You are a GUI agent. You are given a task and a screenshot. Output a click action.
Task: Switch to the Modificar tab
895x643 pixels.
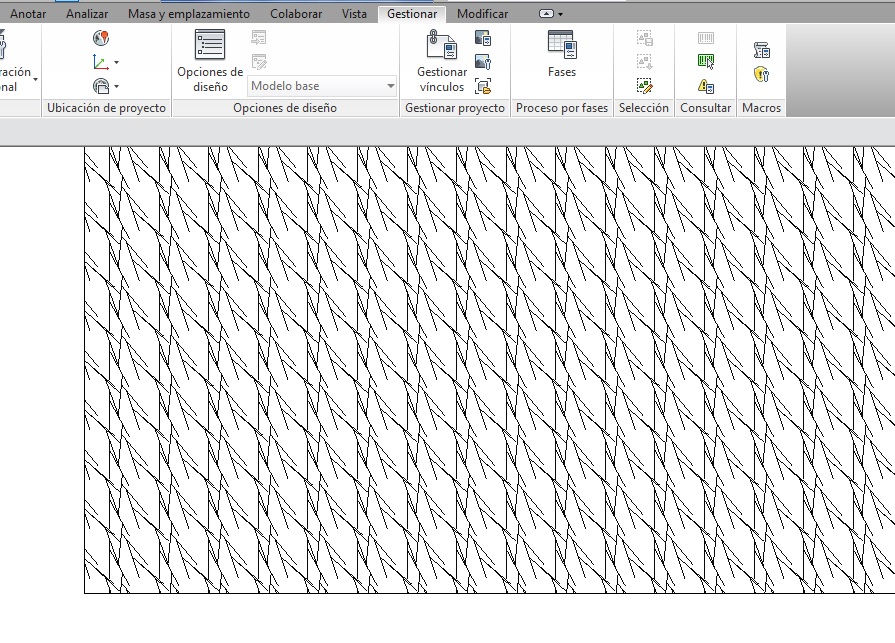482,14
